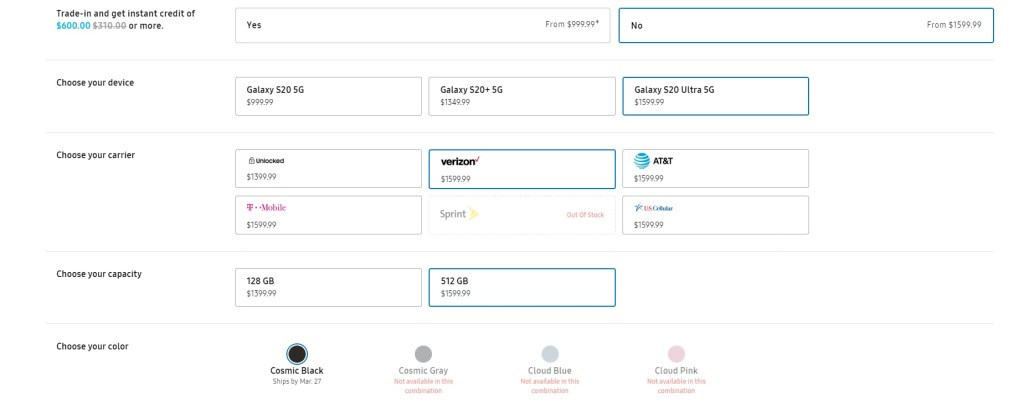Image resolution: width=1024 pixels, height=413 pixels.
Task: Choose the Verizon carrier
Action: point(521,168)
